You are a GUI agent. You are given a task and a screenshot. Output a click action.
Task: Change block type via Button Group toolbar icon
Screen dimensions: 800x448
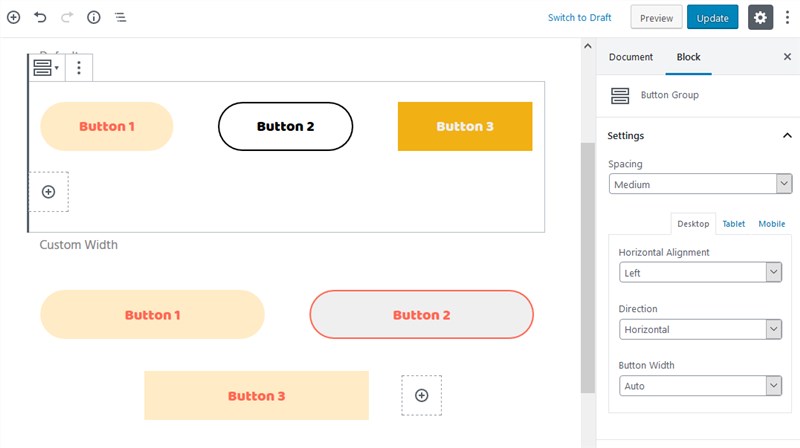[x=46, y=67]
